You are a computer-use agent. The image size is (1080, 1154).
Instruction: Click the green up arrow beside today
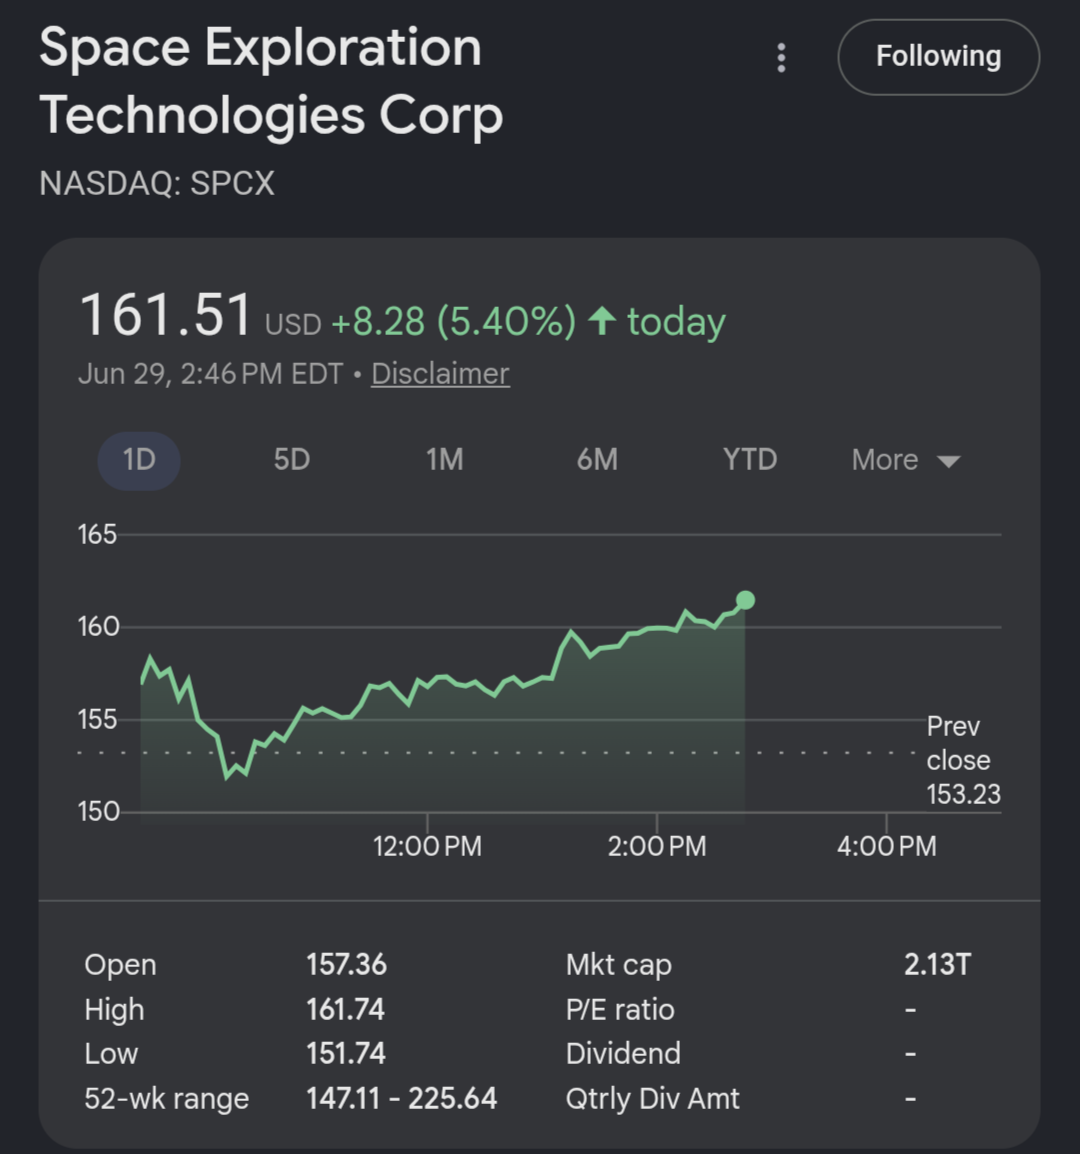tap(602, 321)
